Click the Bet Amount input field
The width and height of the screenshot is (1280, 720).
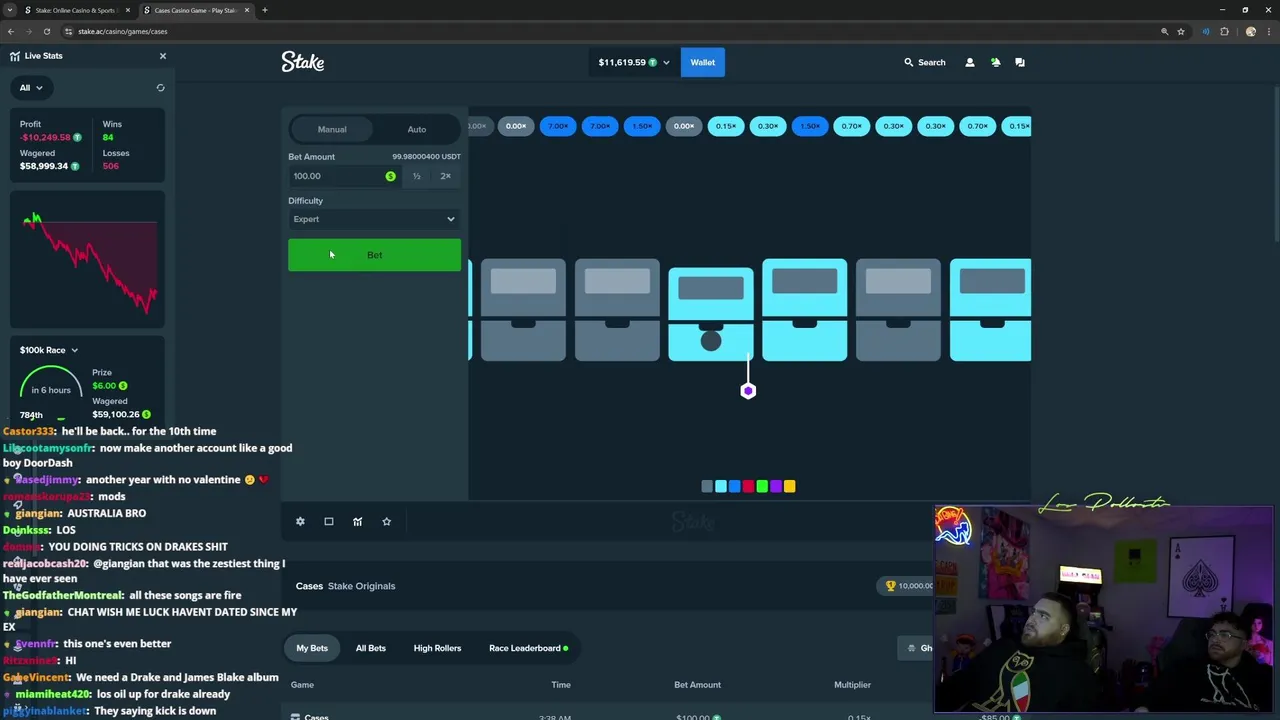click(x=343, y=176)
